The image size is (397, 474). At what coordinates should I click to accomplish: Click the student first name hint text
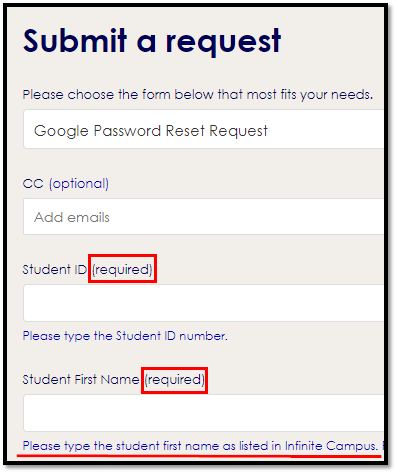tap(200, 446)
